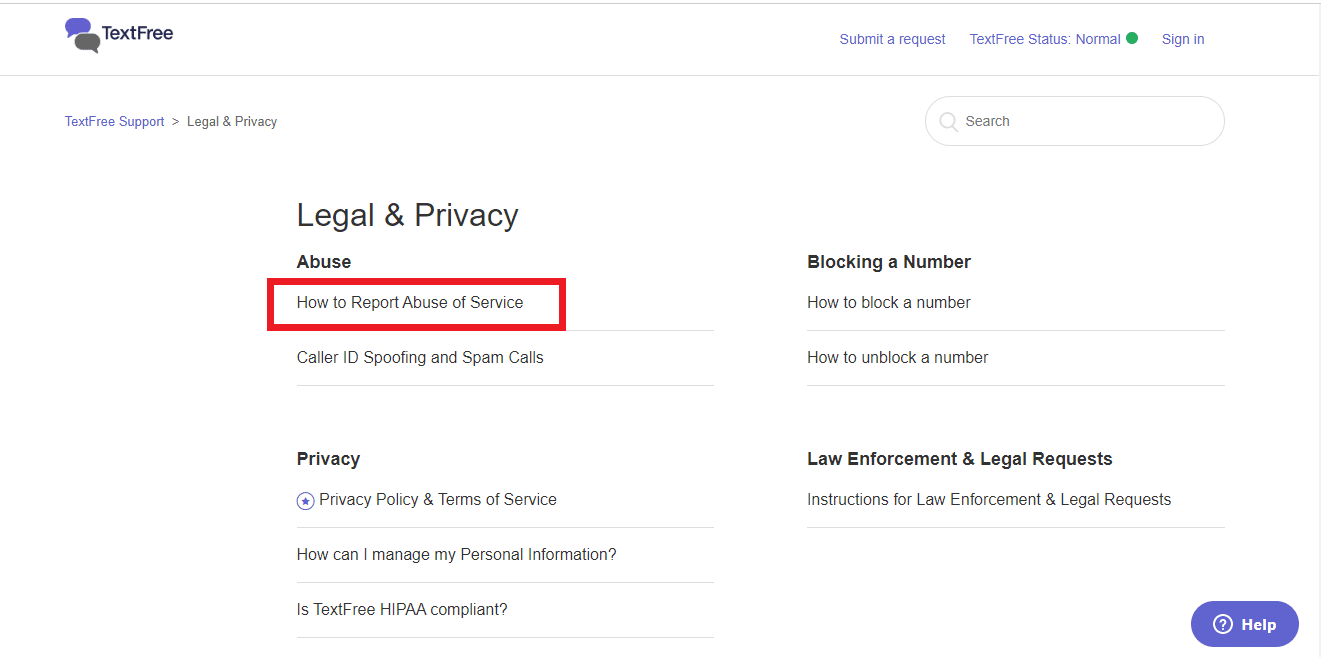Click the Legal & Privacy page title
Image resolution: width=1321 pixels, height=657 pixels.
pos(408,215)
